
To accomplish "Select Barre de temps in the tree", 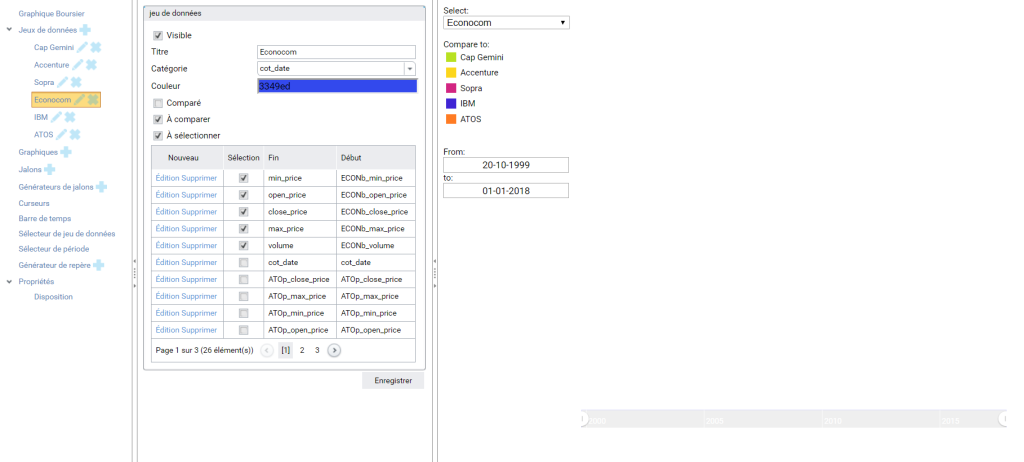I will coord(45,218).
